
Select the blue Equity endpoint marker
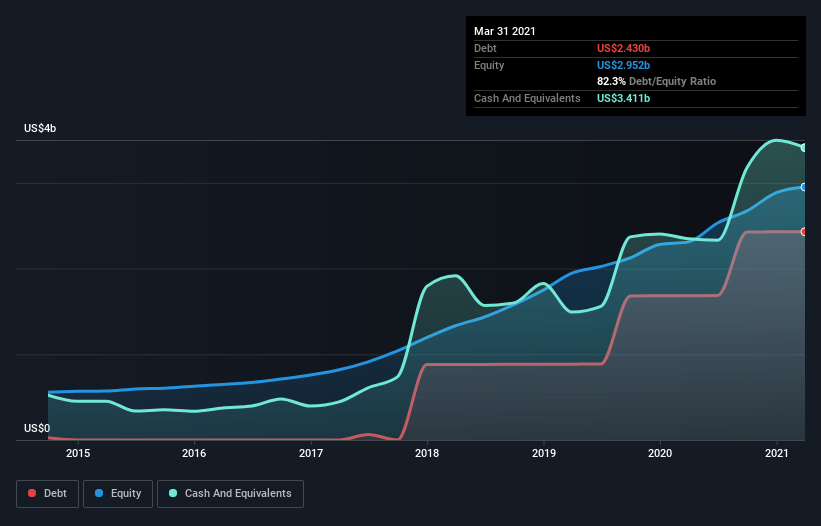tap(804, 187)
